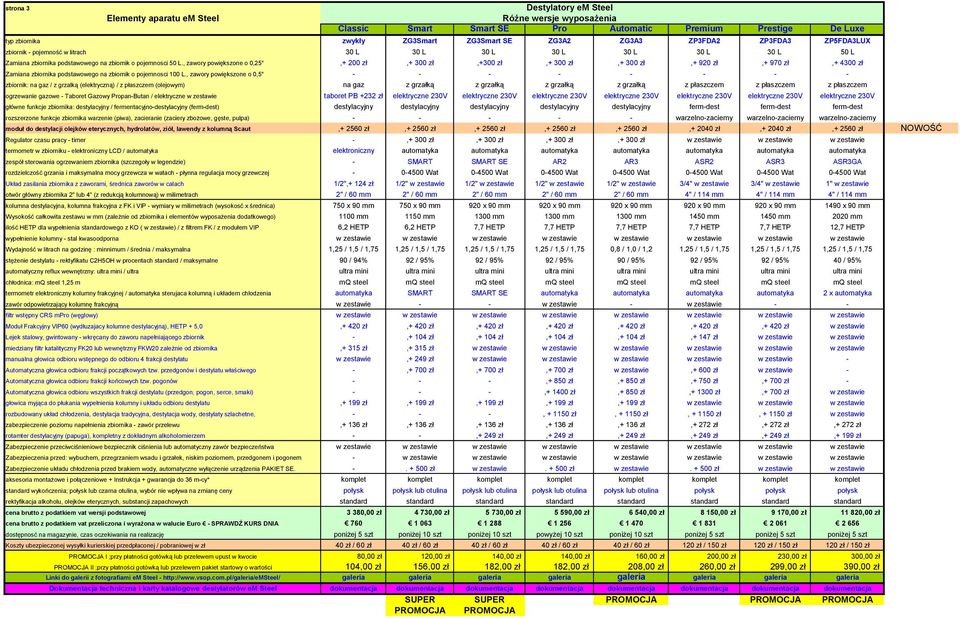Viewport: 960px width, 619px height.
Task: Click the euro price € 1 063
Action: tap(420, 523)
